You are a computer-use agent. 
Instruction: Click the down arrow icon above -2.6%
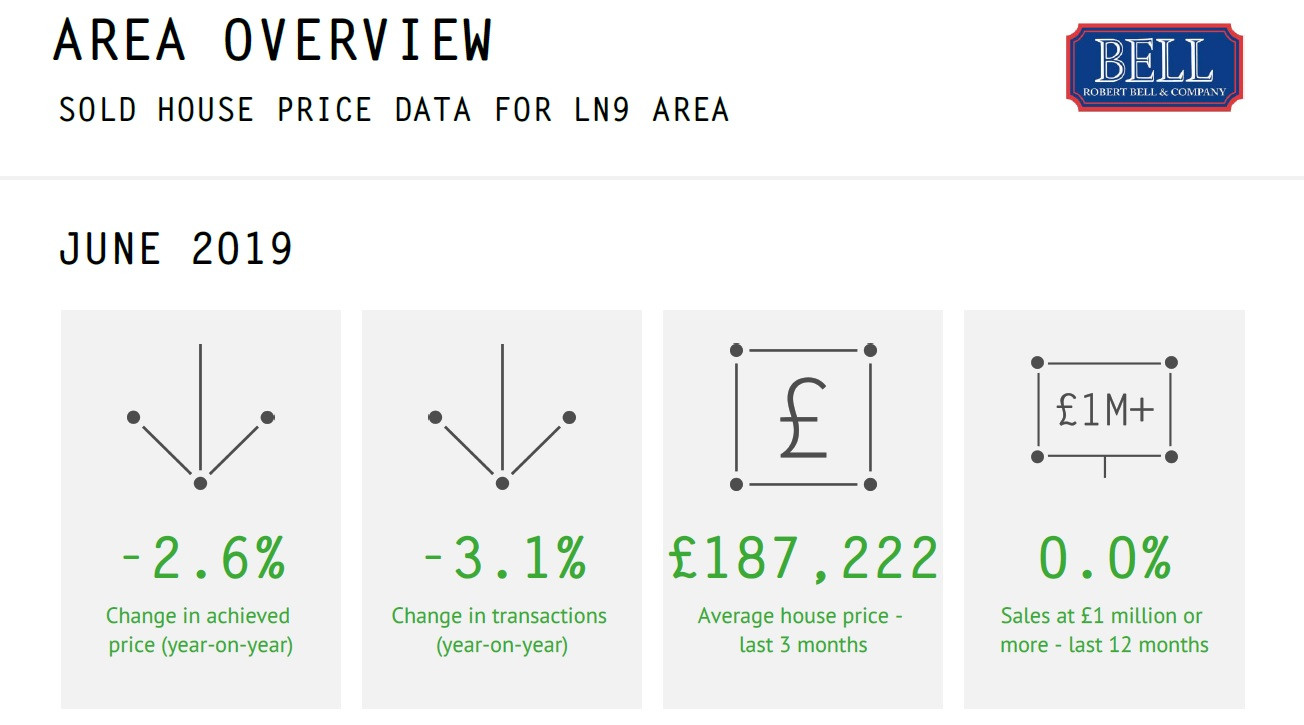point(200,417)
